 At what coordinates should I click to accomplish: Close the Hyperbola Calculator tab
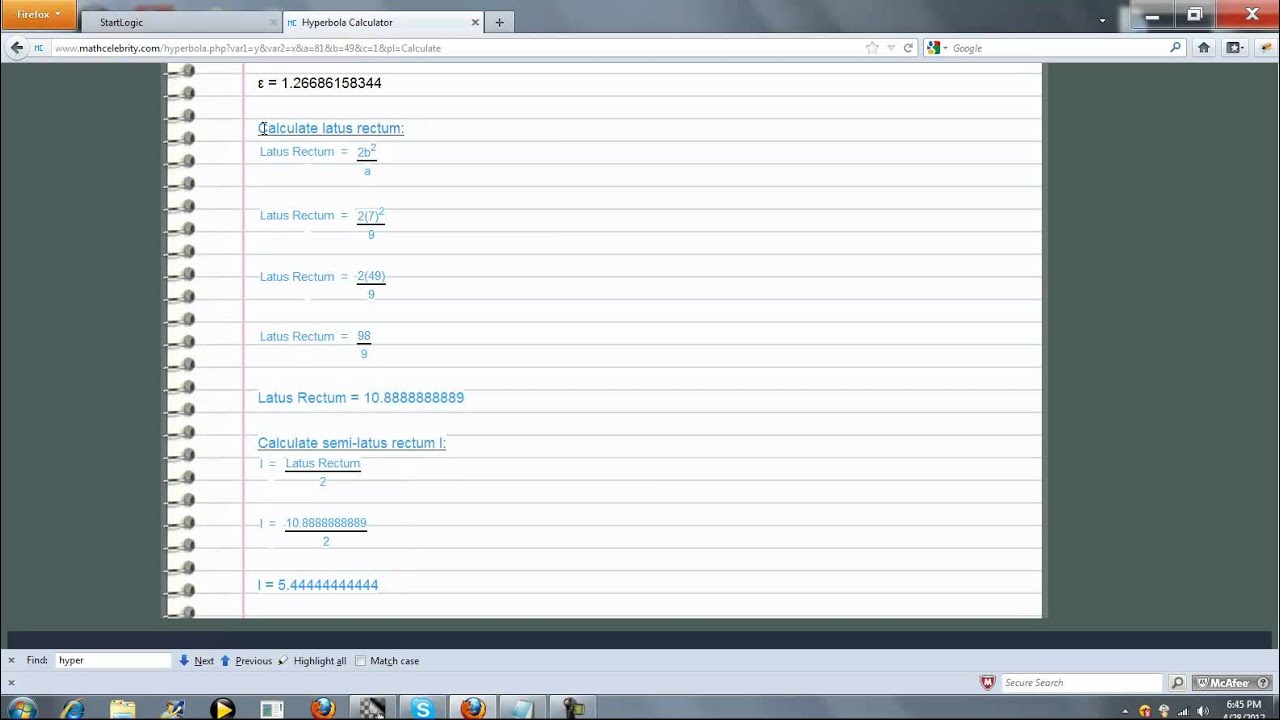pos(476,22)
